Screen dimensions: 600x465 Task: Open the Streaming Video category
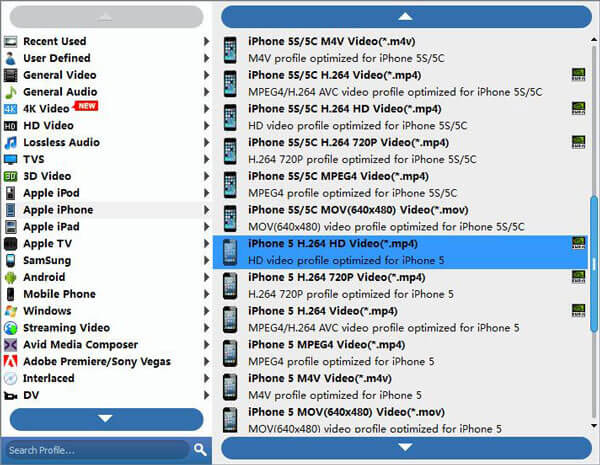point(106,328)
